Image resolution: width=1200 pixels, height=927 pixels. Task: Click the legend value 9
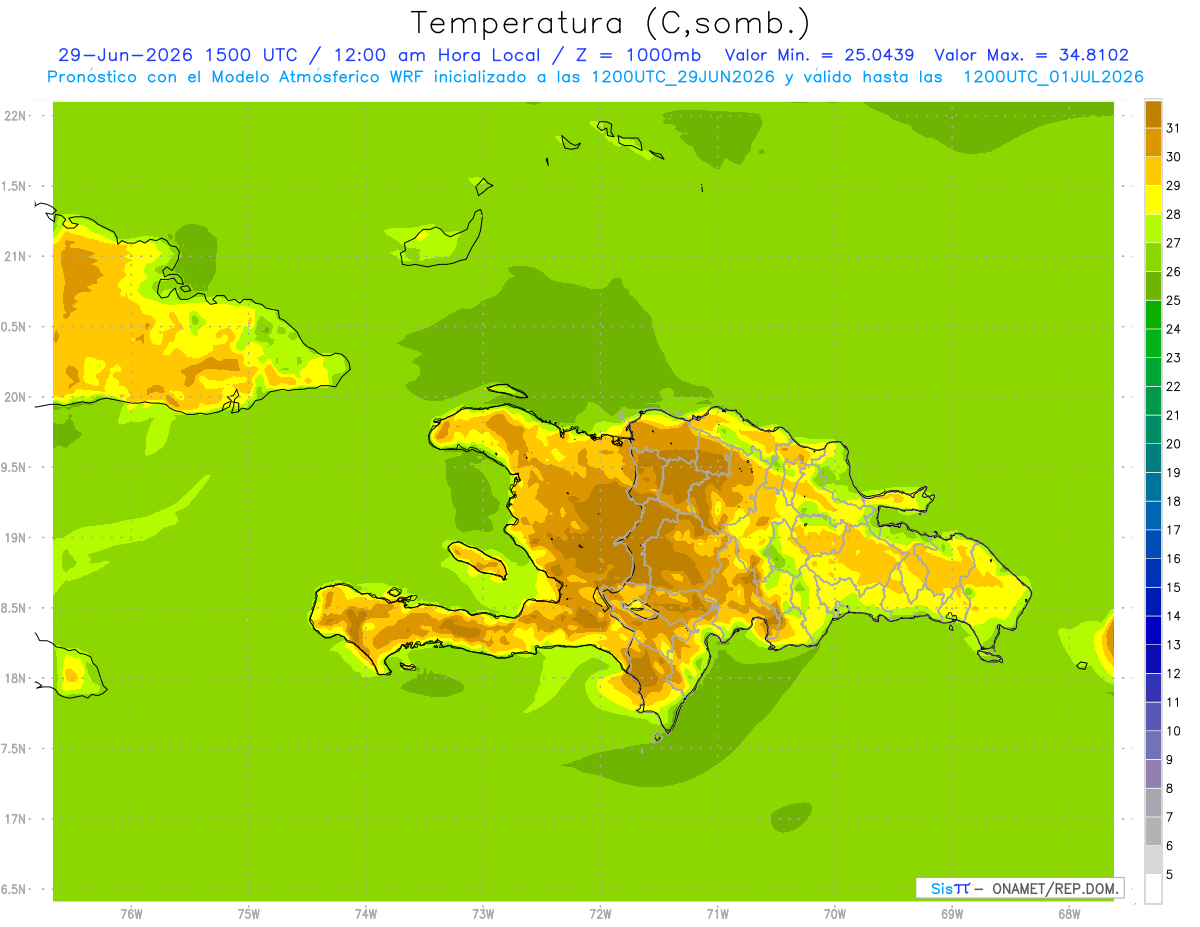click(x=1170, y=760)
